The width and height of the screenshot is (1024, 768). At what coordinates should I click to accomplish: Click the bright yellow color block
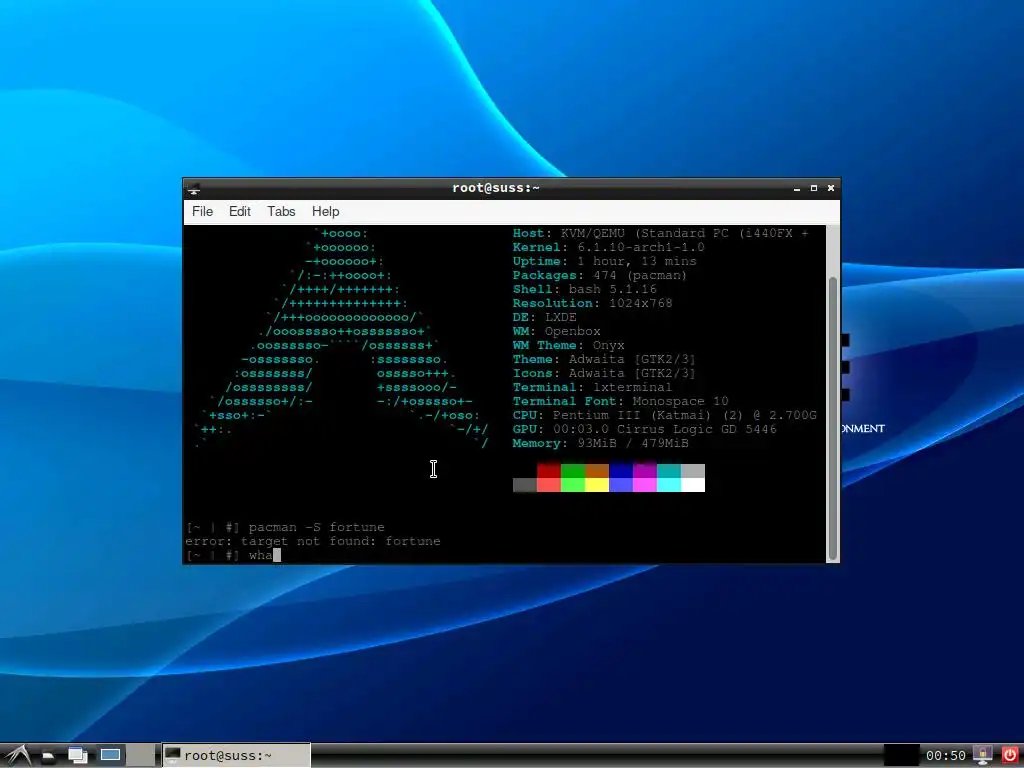pyautogui.click(x=597, y=485)
